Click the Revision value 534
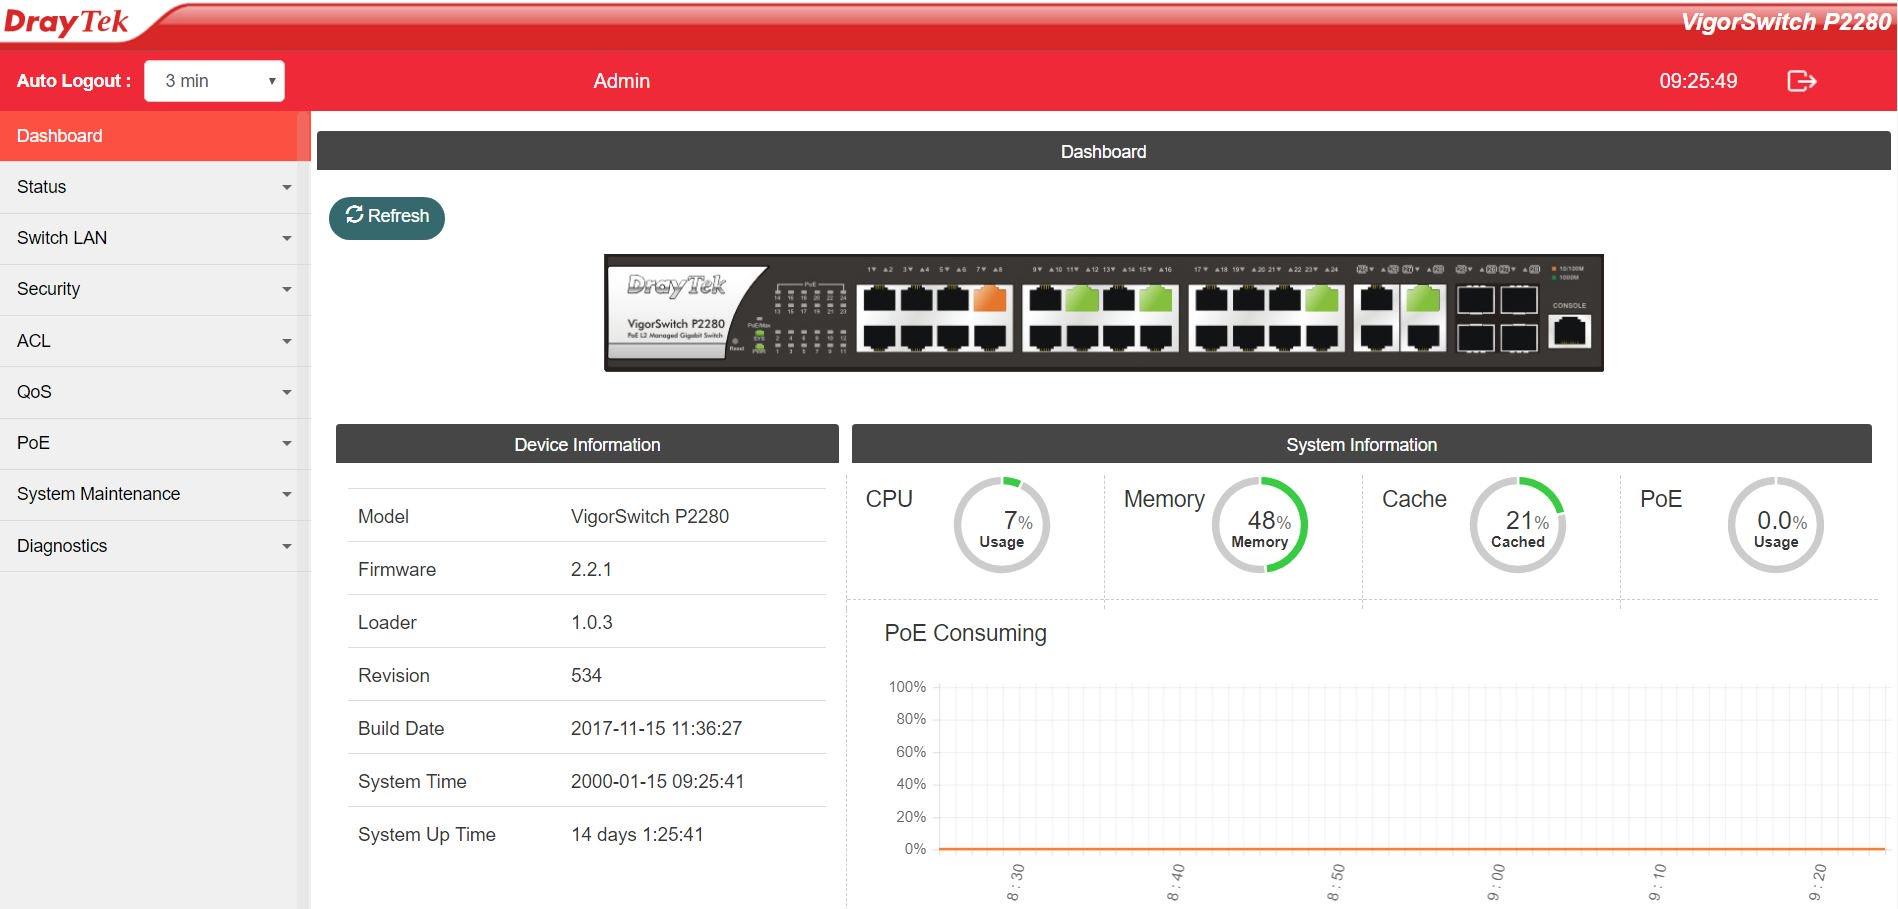This screenshot has height=909, width=1898. click(586, 675)
